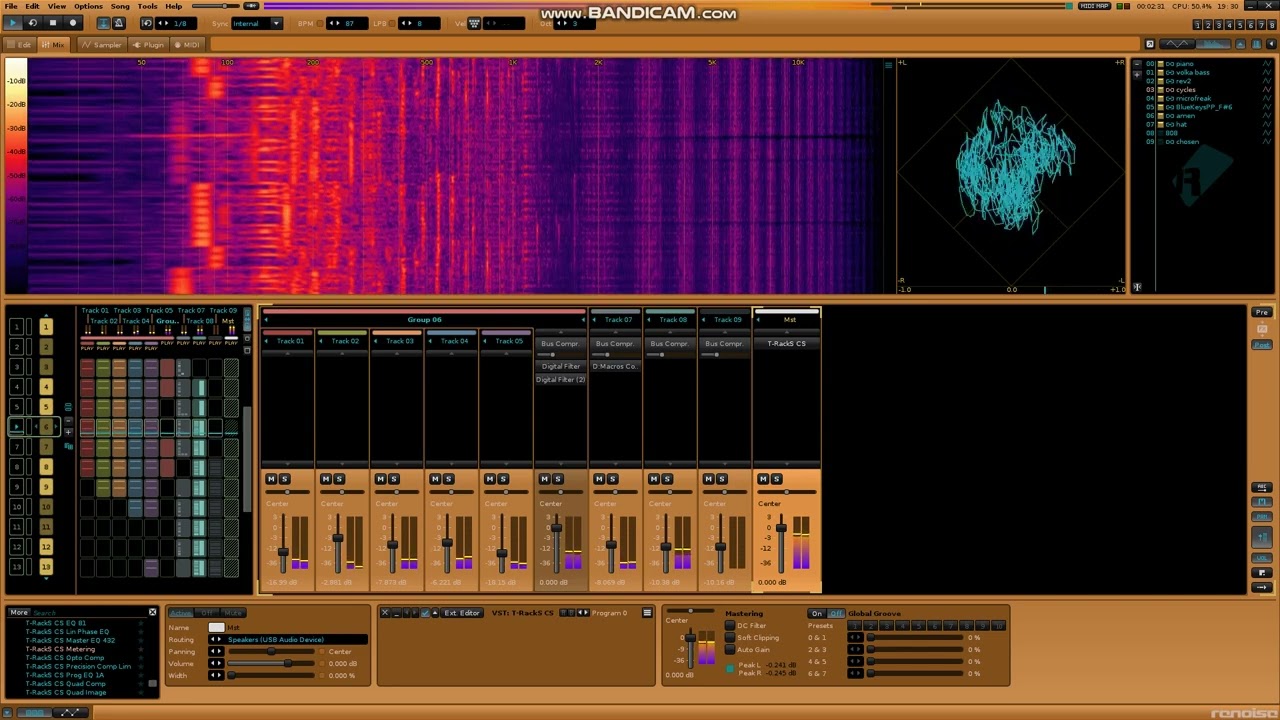
Task: Open the Routing dropdown (Speakers USB Audio Device)
Action: coord(287,639)
